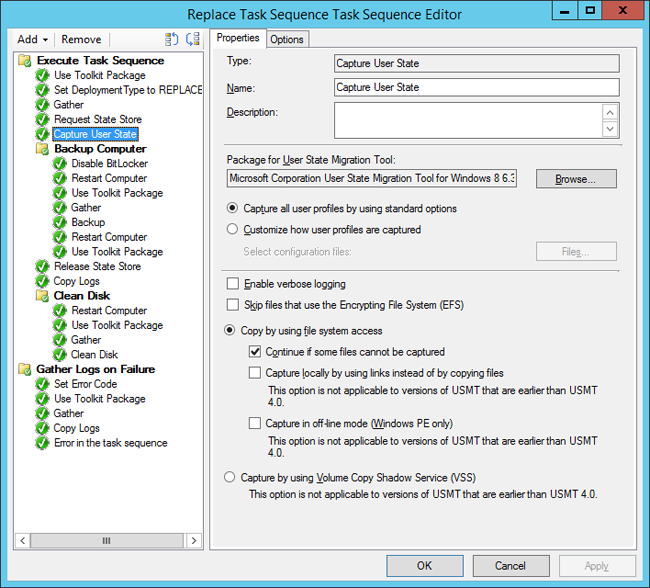Click the move step up icon

click(171, 39)
